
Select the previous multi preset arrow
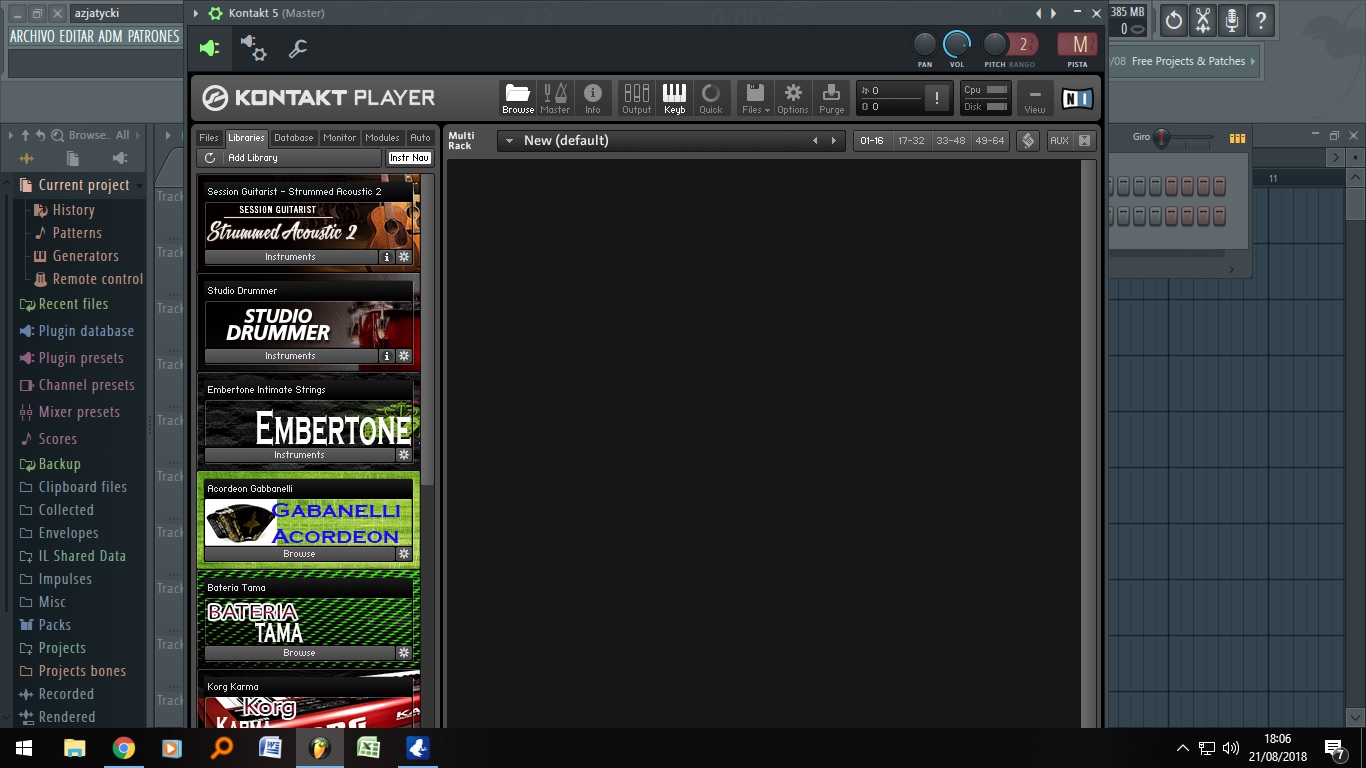pos(816,141)
